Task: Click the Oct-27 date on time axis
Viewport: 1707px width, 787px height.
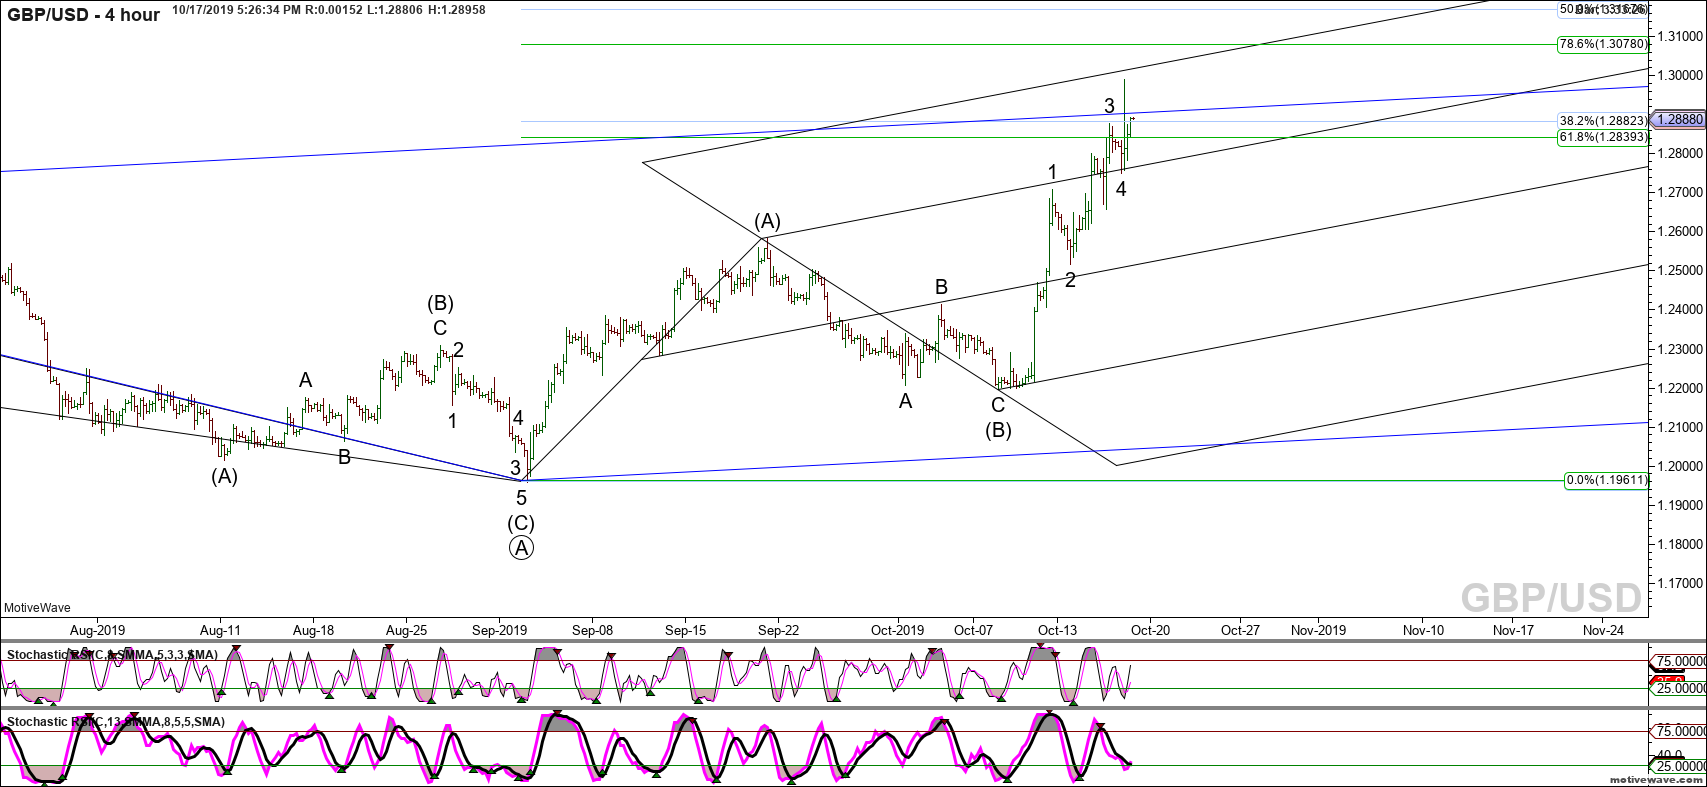Action: pos(1240,630)
